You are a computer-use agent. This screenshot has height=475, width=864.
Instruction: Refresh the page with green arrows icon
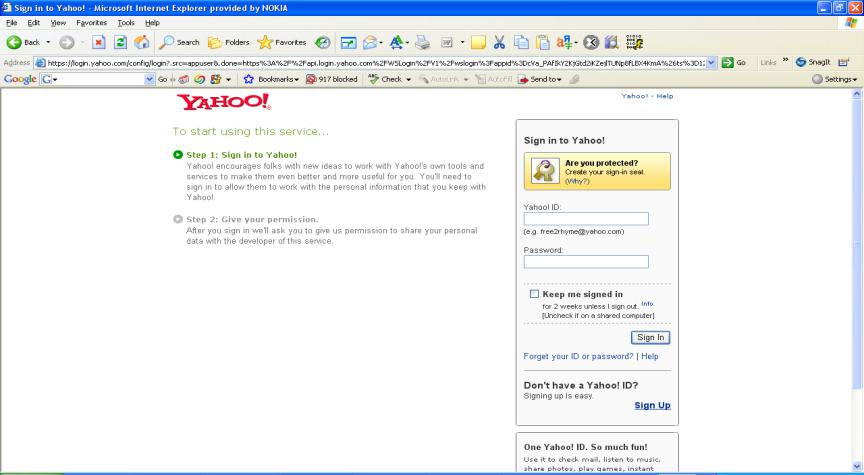pyautogui.click(x=121, y=42)
